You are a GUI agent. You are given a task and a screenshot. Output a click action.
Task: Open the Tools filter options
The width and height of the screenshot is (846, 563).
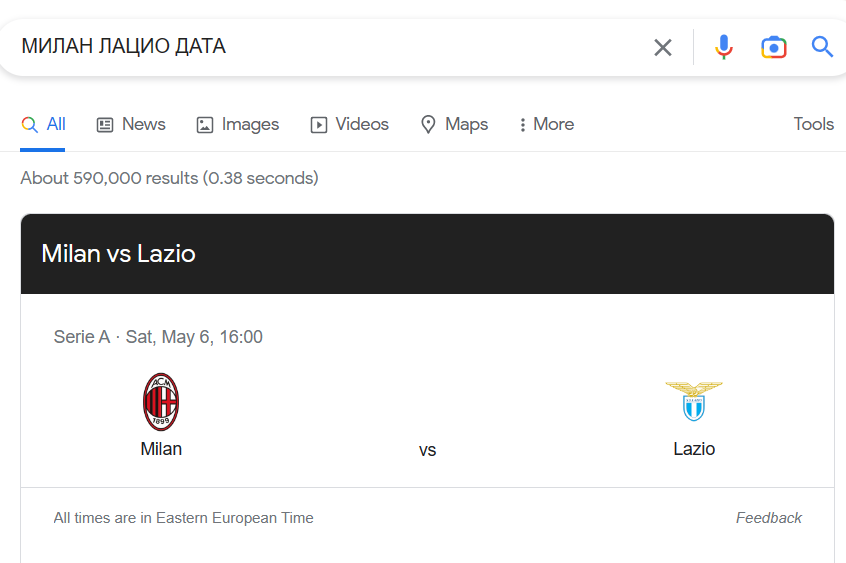(x=813, y=124)
